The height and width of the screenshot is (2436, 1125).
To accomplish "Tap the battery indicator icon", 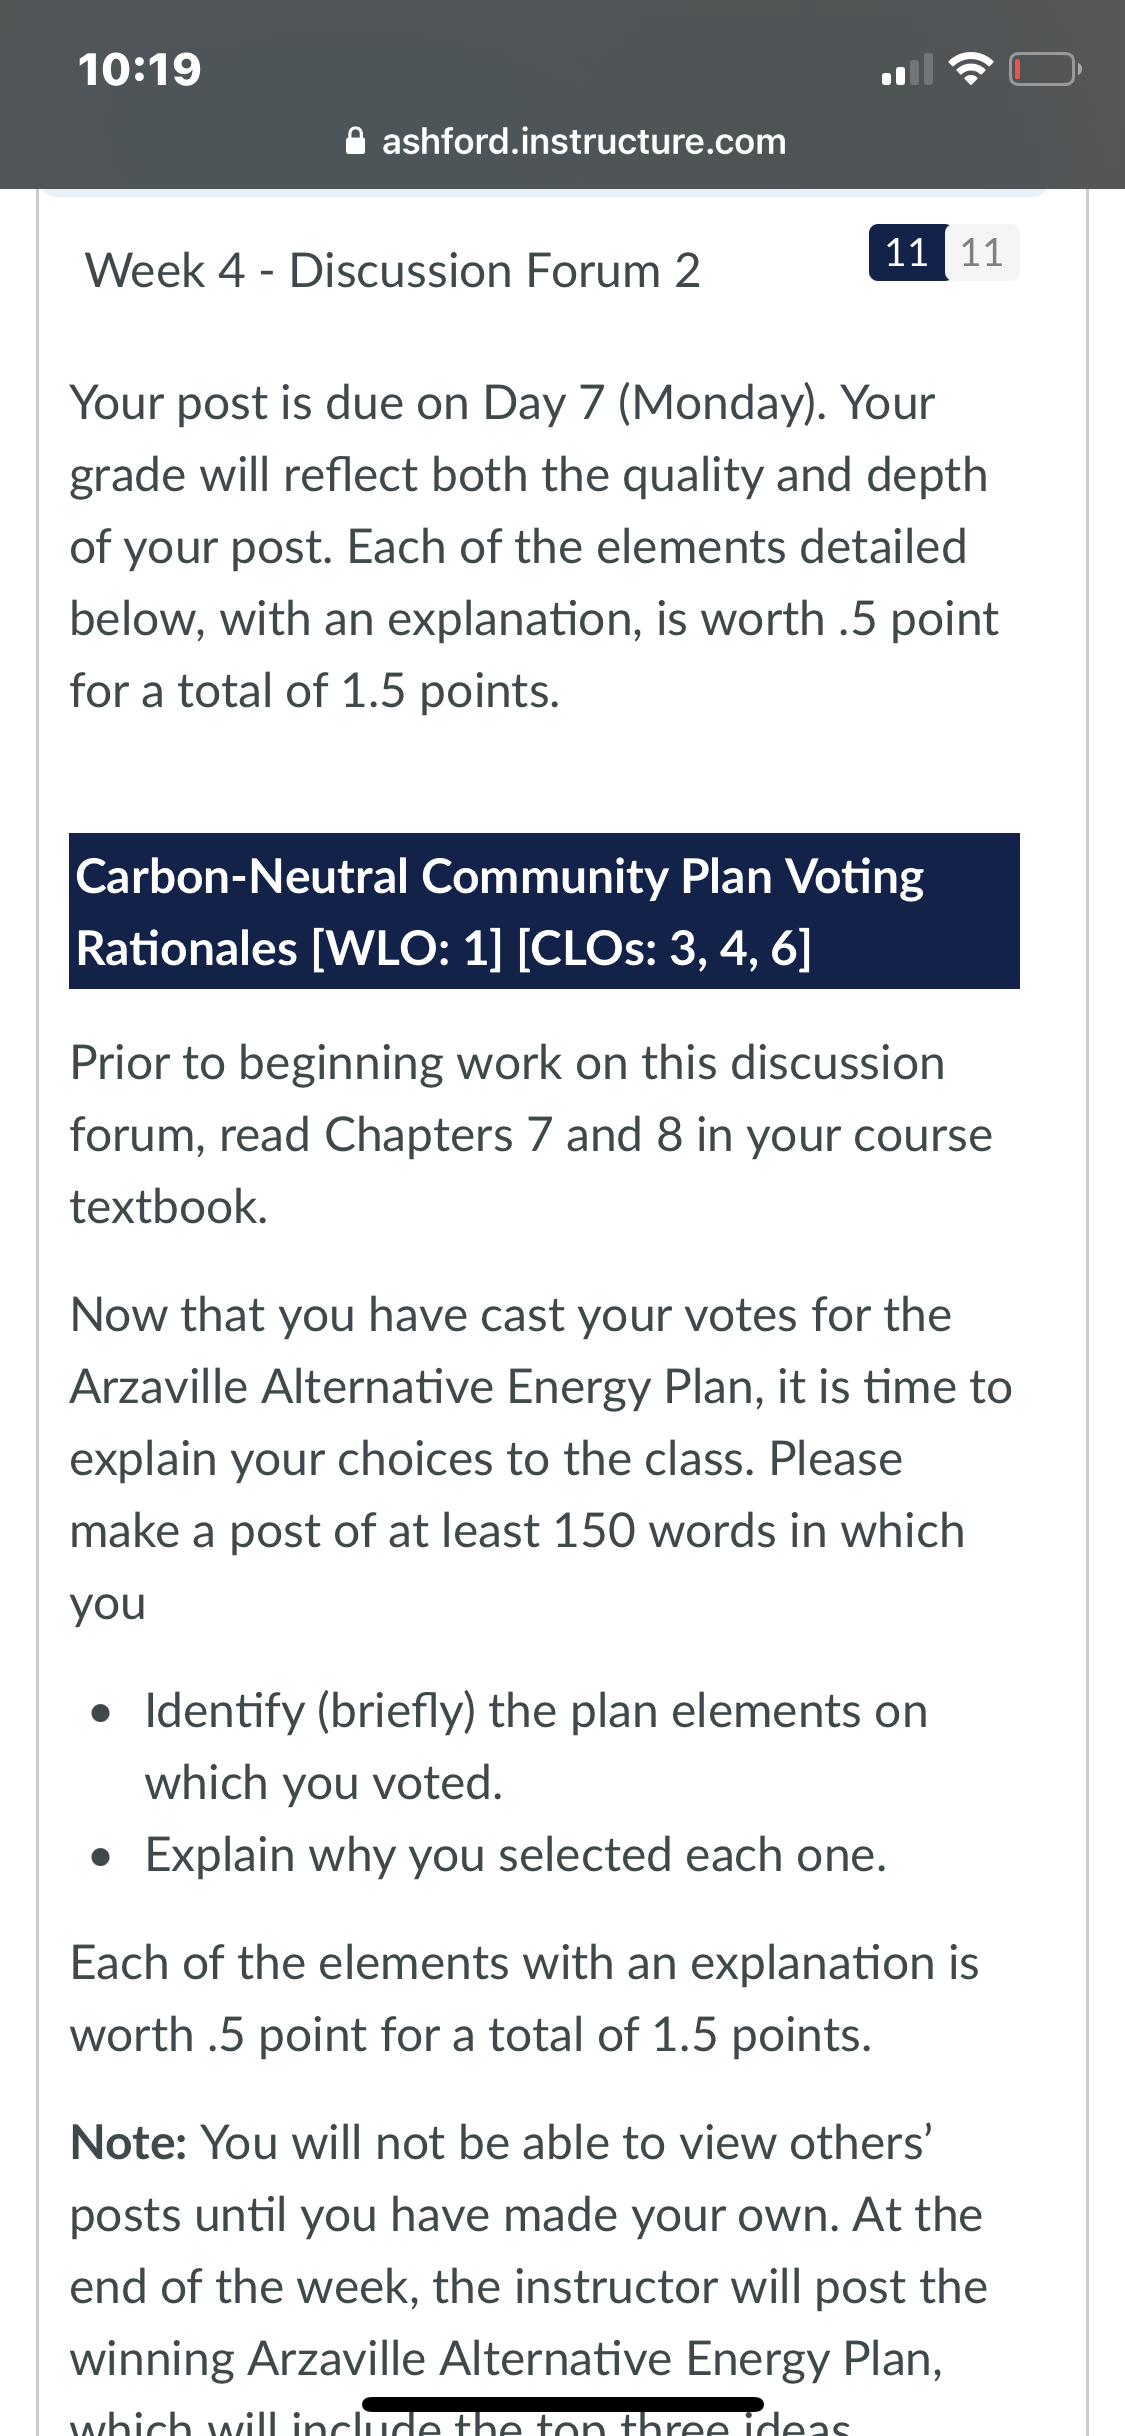I will tap(1045, 69).
